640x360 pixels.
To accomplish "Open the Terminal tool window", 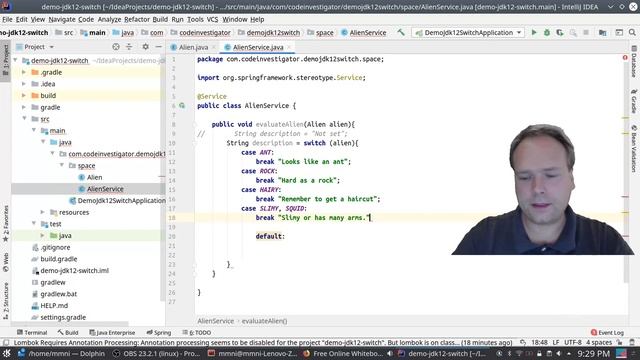I will pyautogui.click(x=32, y=332).
